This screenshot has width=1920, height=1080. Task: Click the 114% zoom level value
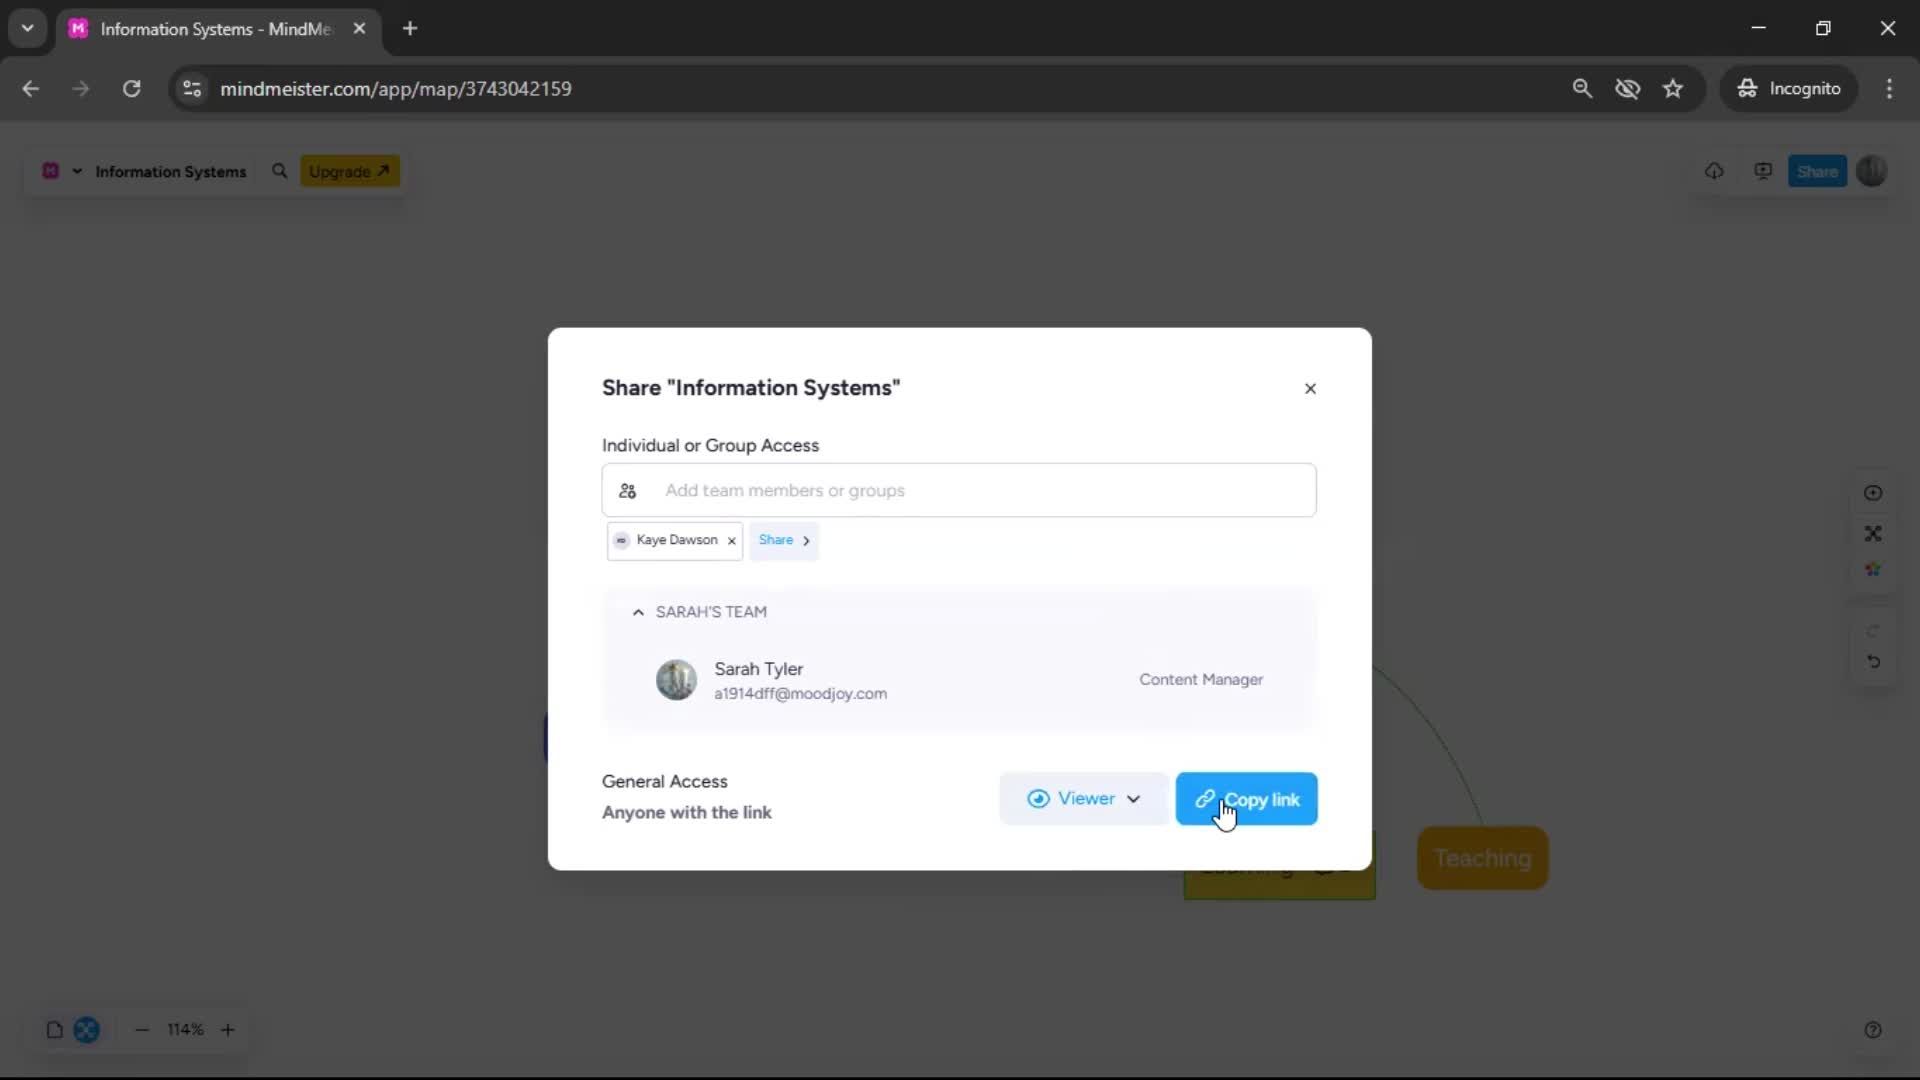point(185,1030)
